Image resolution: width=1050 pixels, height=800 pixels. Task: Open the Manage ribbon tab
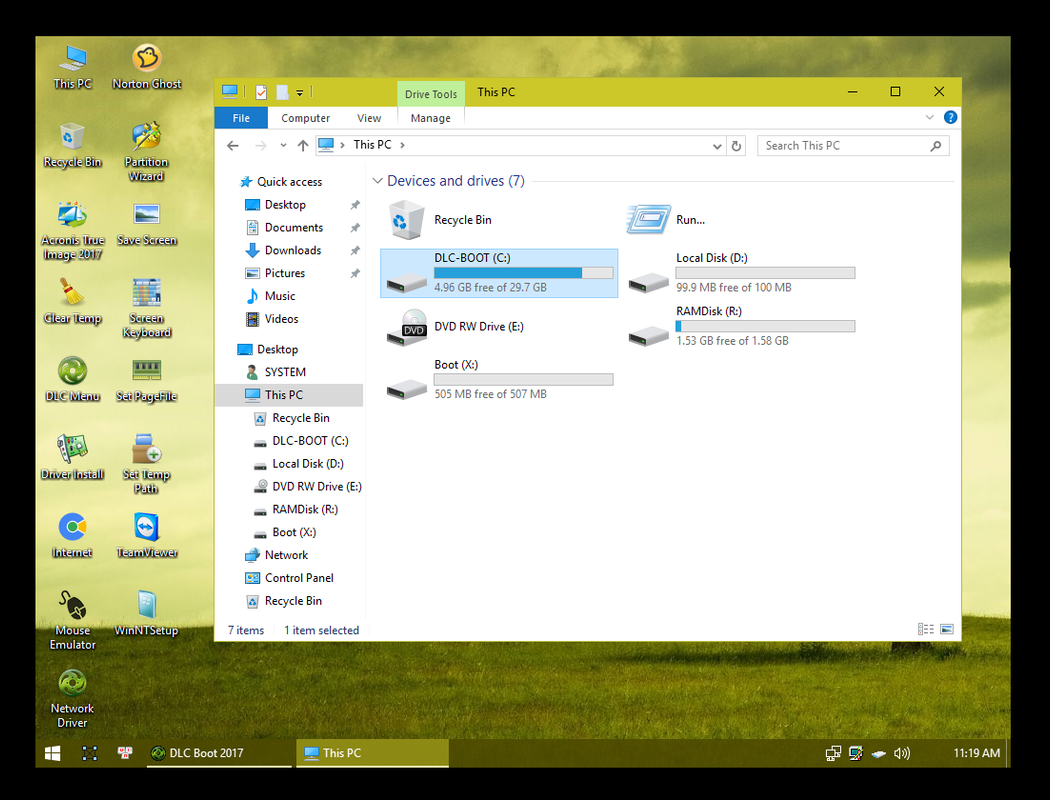(431, 118)
